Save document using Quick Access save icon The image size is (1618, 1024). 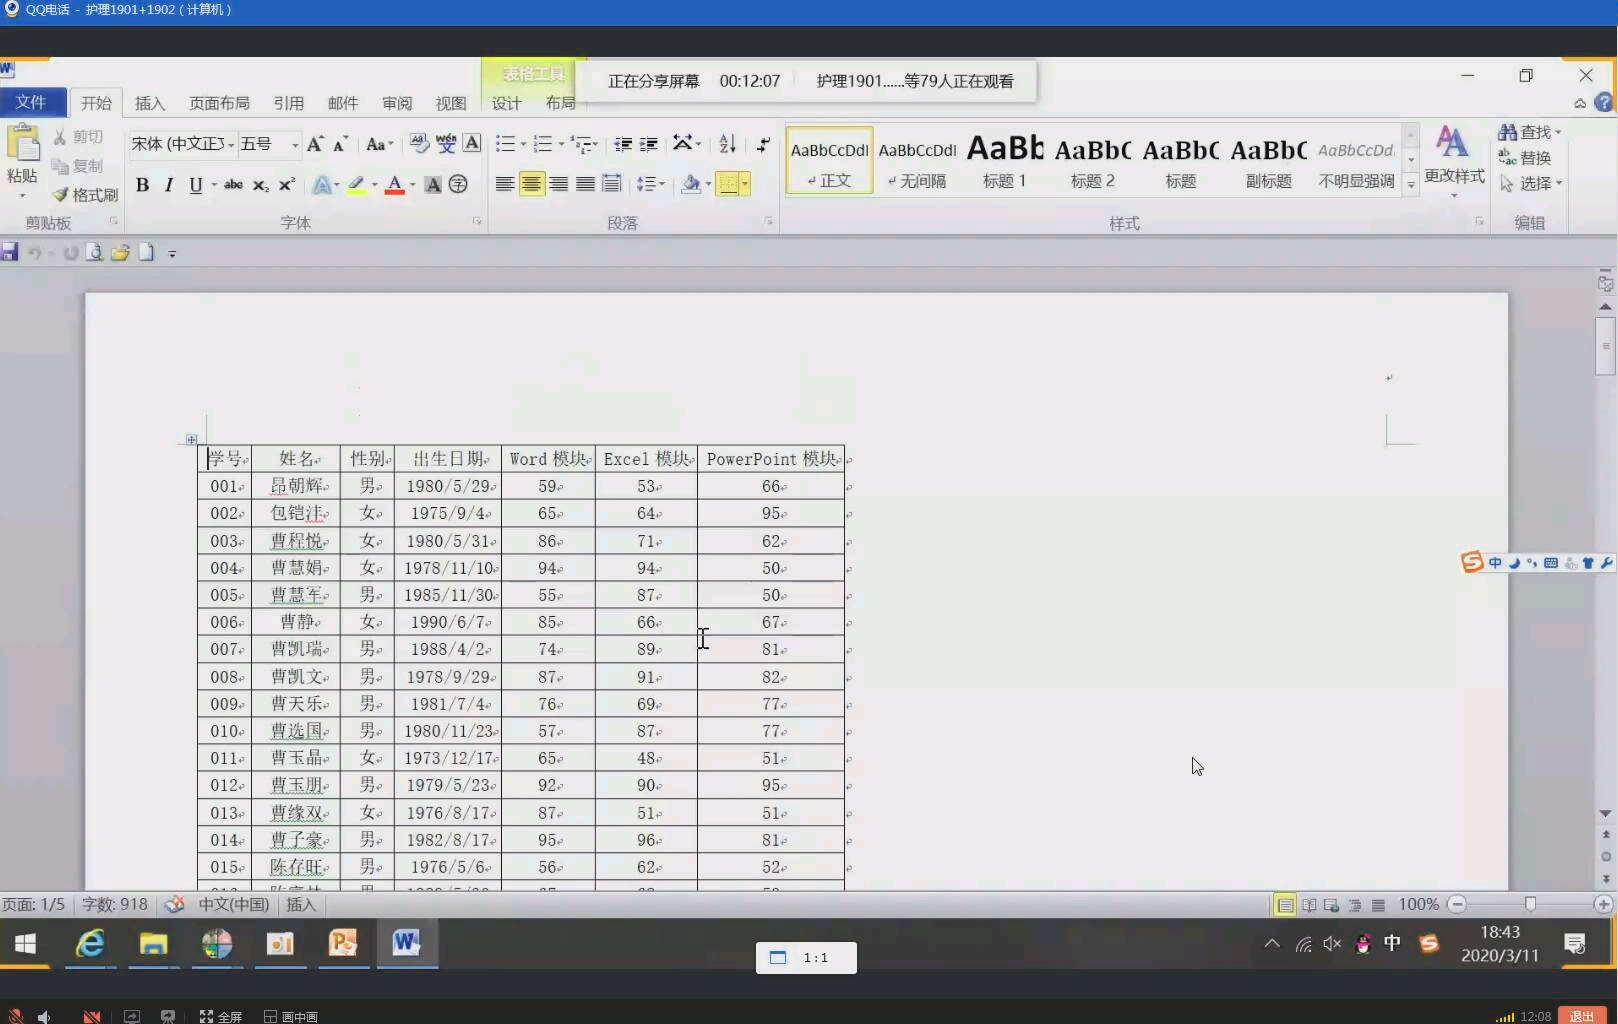[x=10, y=252]
